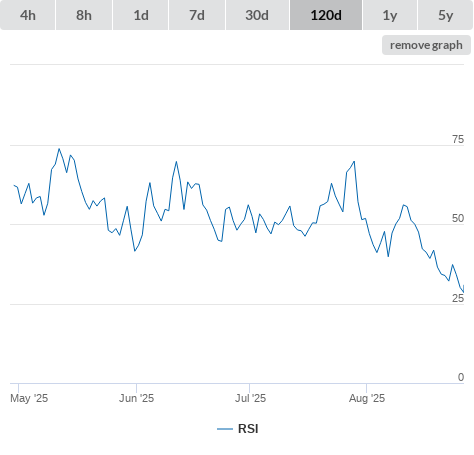Select the 4h time range tab
This screenshot has height=455, width=474.
[28, 15]
